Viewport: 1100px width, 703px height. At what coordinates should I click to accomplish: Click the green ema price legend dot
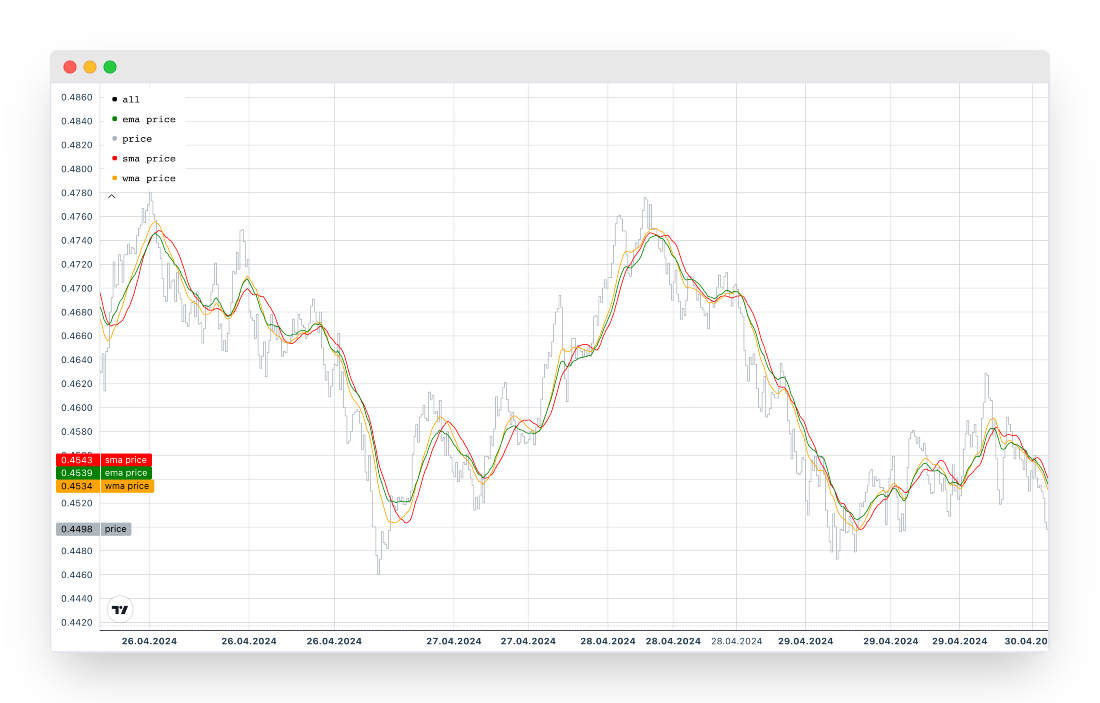coord(114,119)
